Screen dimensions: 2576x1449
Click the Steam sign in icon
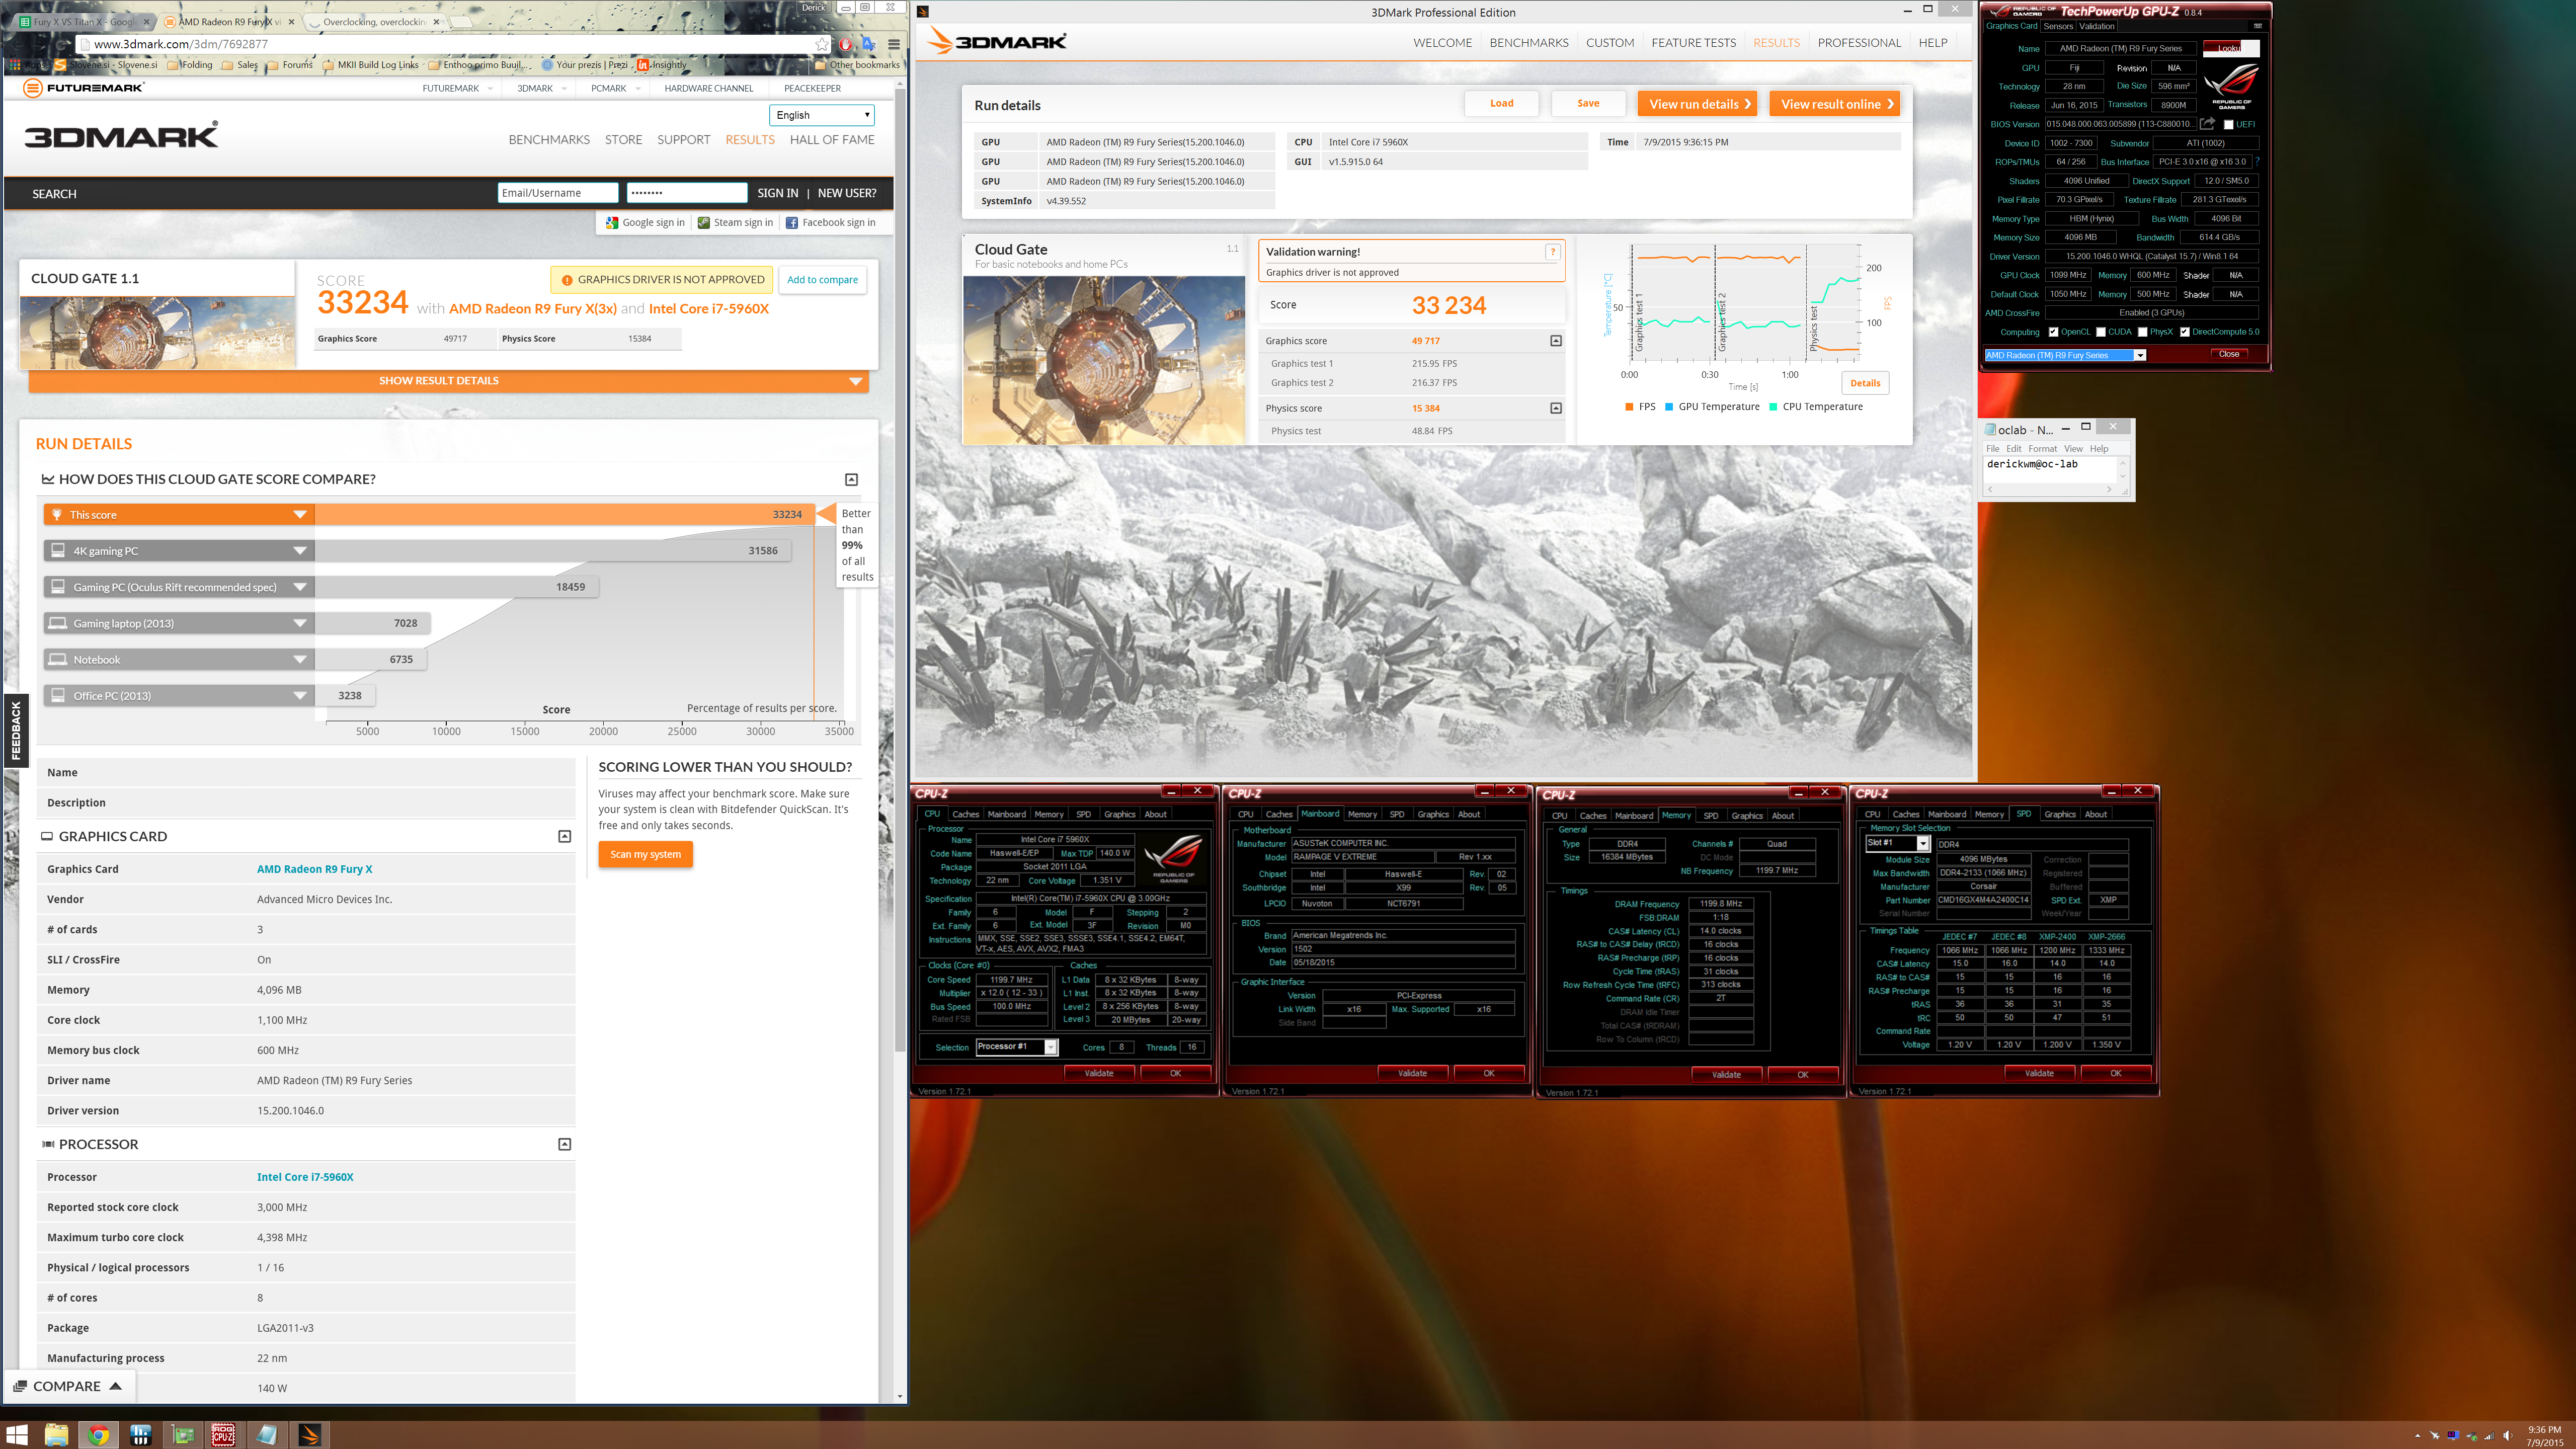tap(704, 223)
